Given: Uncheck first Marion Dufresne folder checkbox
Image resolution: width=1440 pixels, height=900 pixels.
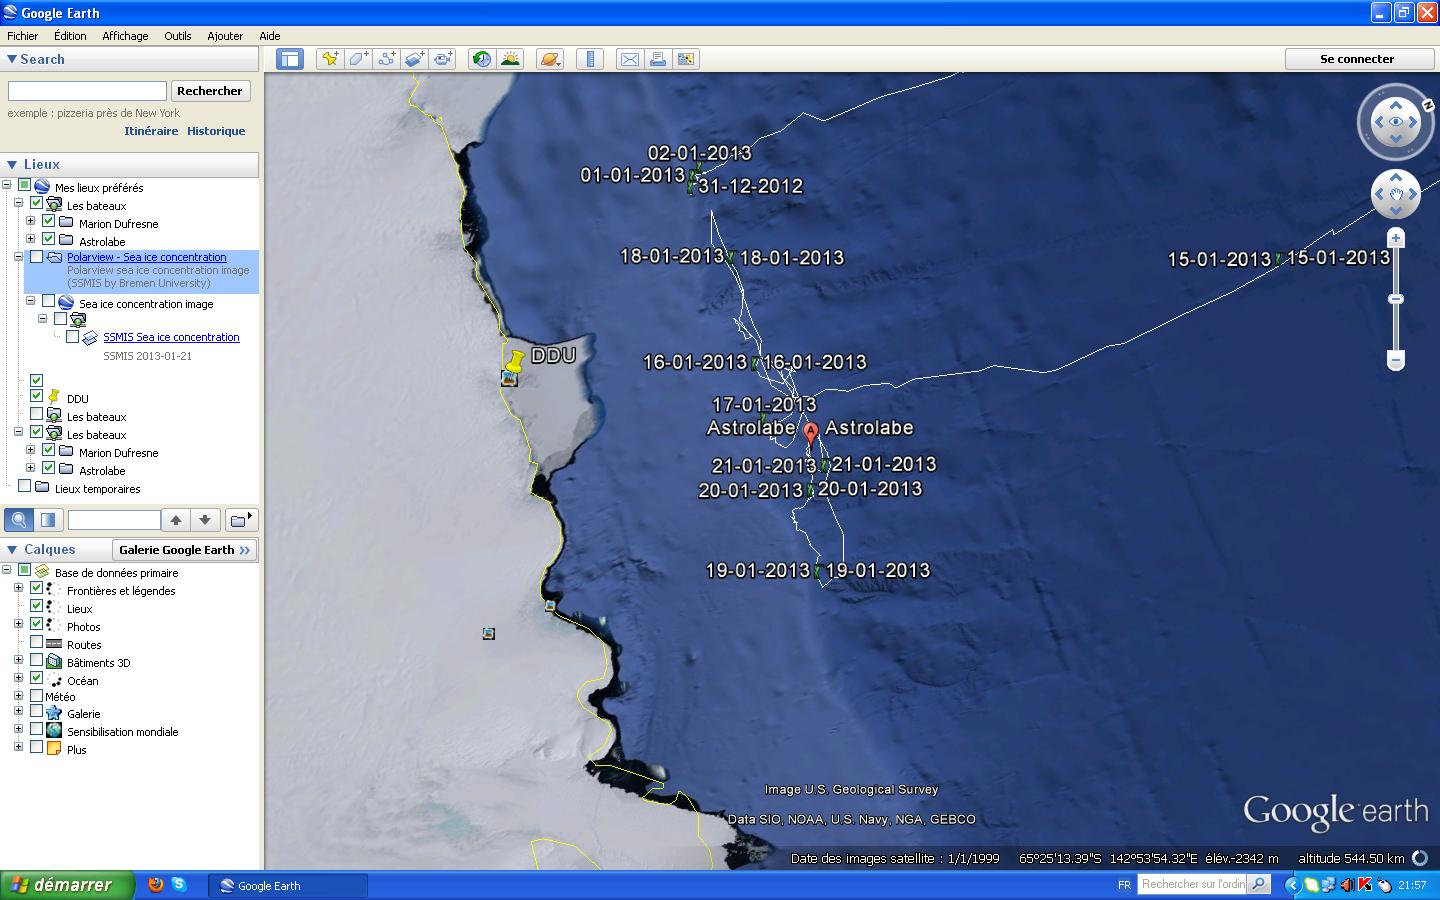Looking at the screenshot, I should click(48, 222).
